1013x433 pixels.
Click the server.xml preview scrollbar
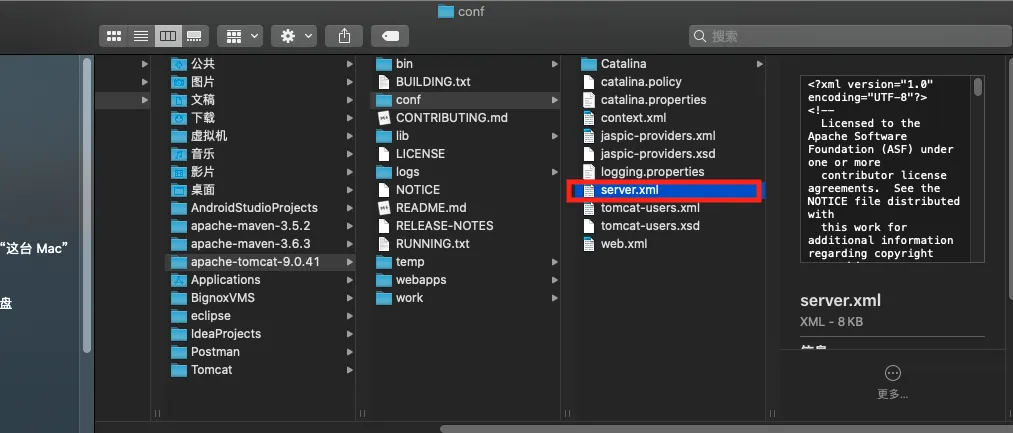click(978, 87)
